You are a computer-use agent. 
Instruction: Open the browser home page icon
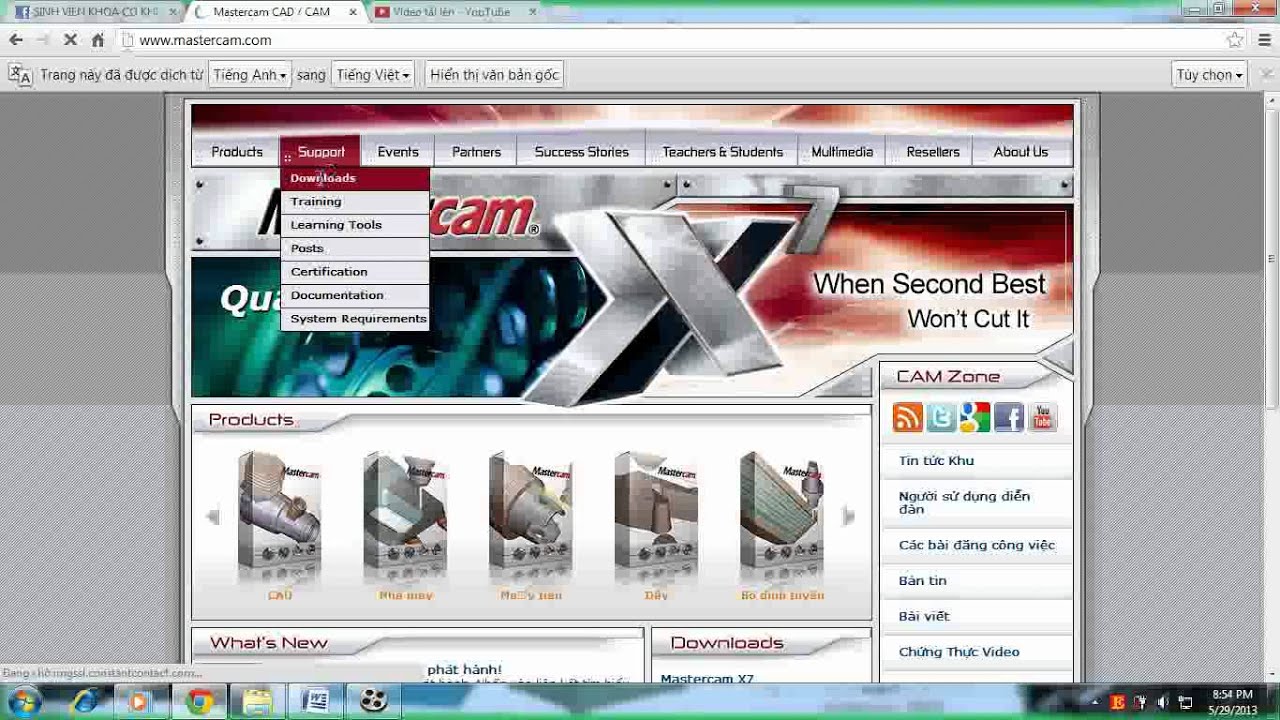[x=97, y=40]
